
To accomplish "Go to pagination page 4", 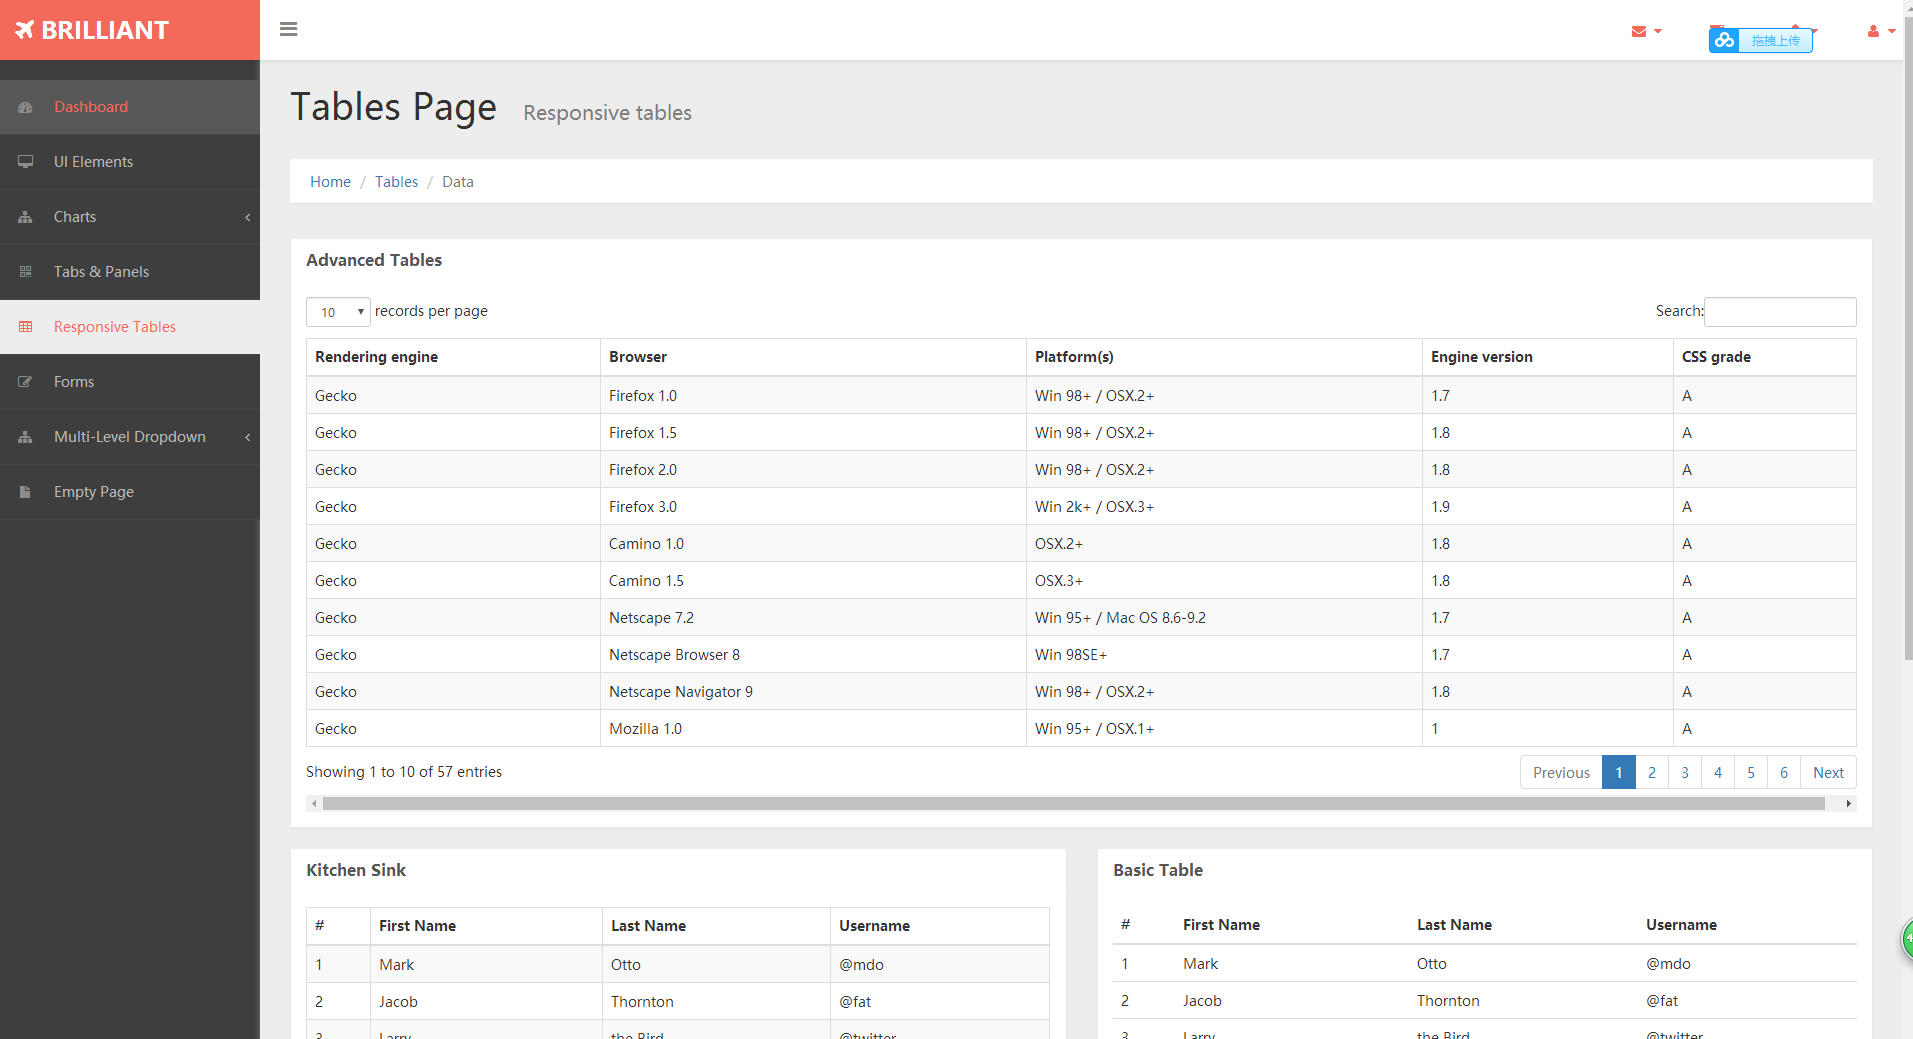I will pyautogui.click(x=1717, y=773).
